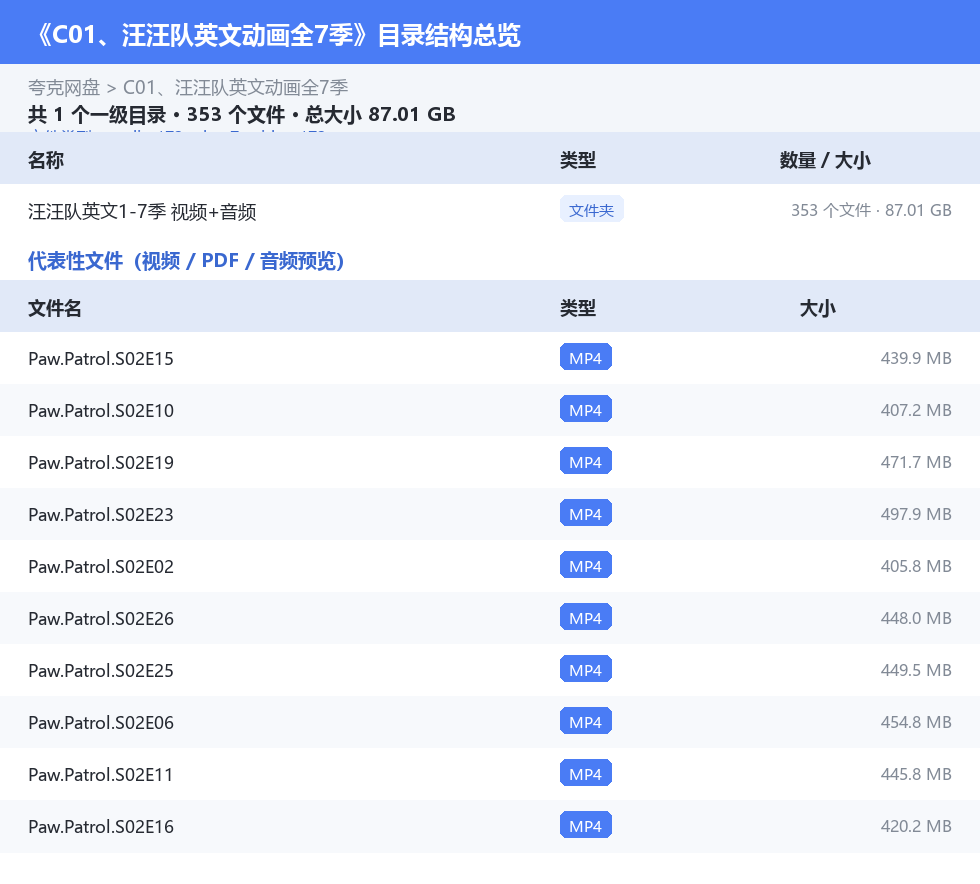Click size 449.5 MB
The image size is (980, 884).
[x=916, y=670]
